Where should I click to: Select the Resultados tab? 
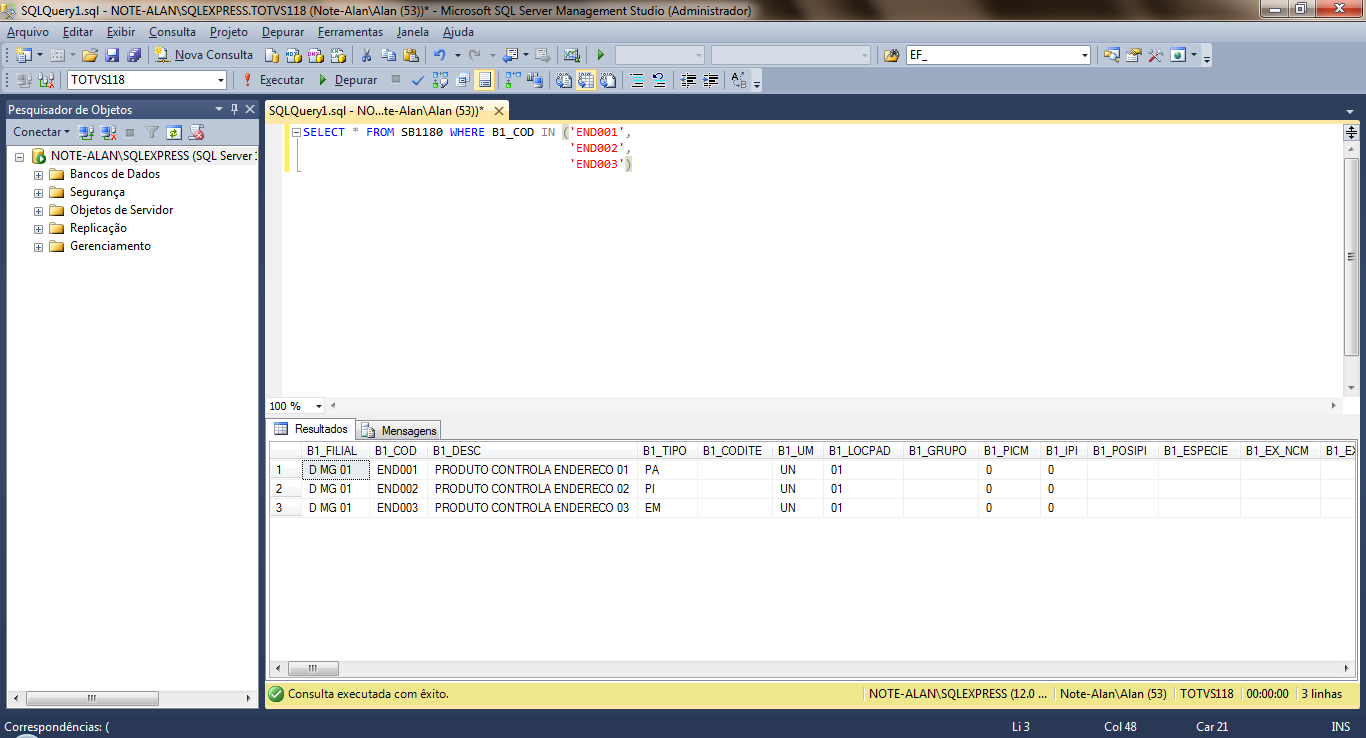(311, 429)
